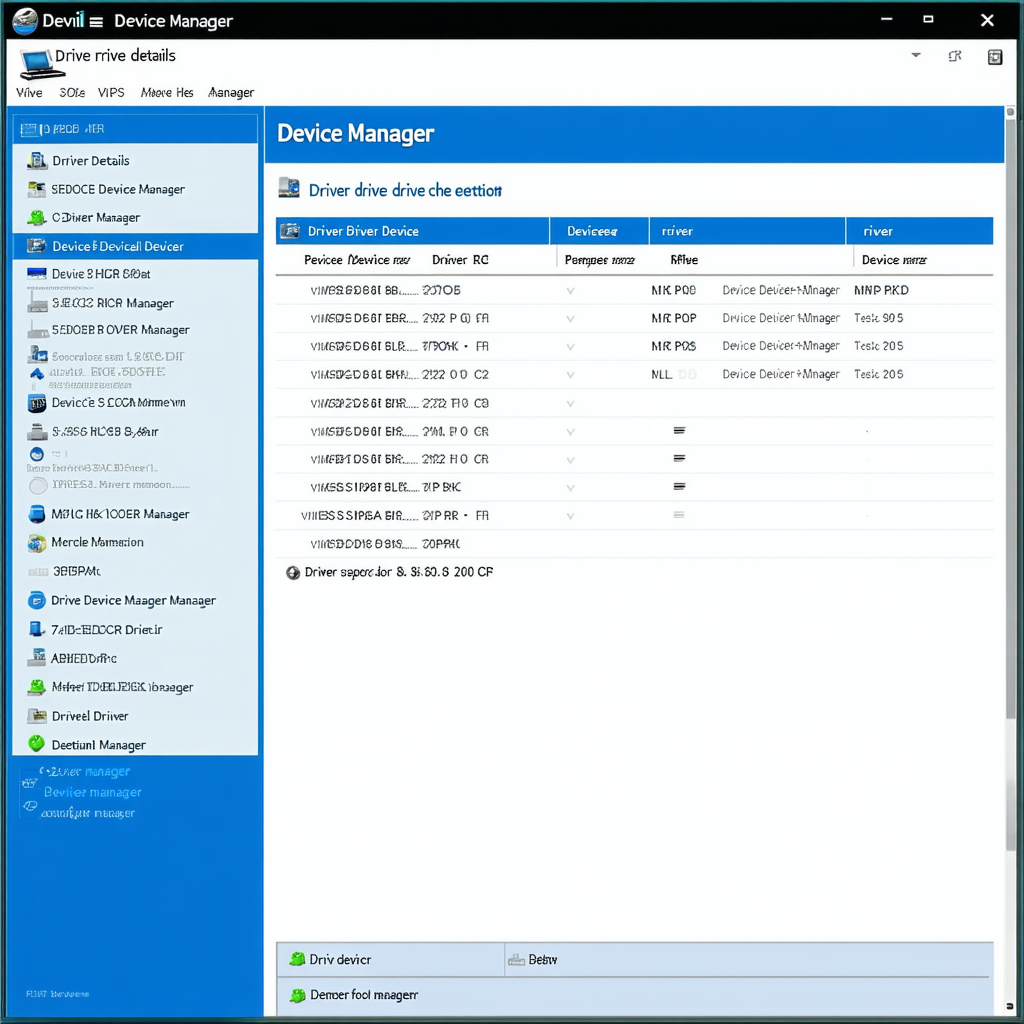Screen dimensions: 1024x1024
Task: Click the handle icon in 2M. P O CR row
Action: click(679, 430)
